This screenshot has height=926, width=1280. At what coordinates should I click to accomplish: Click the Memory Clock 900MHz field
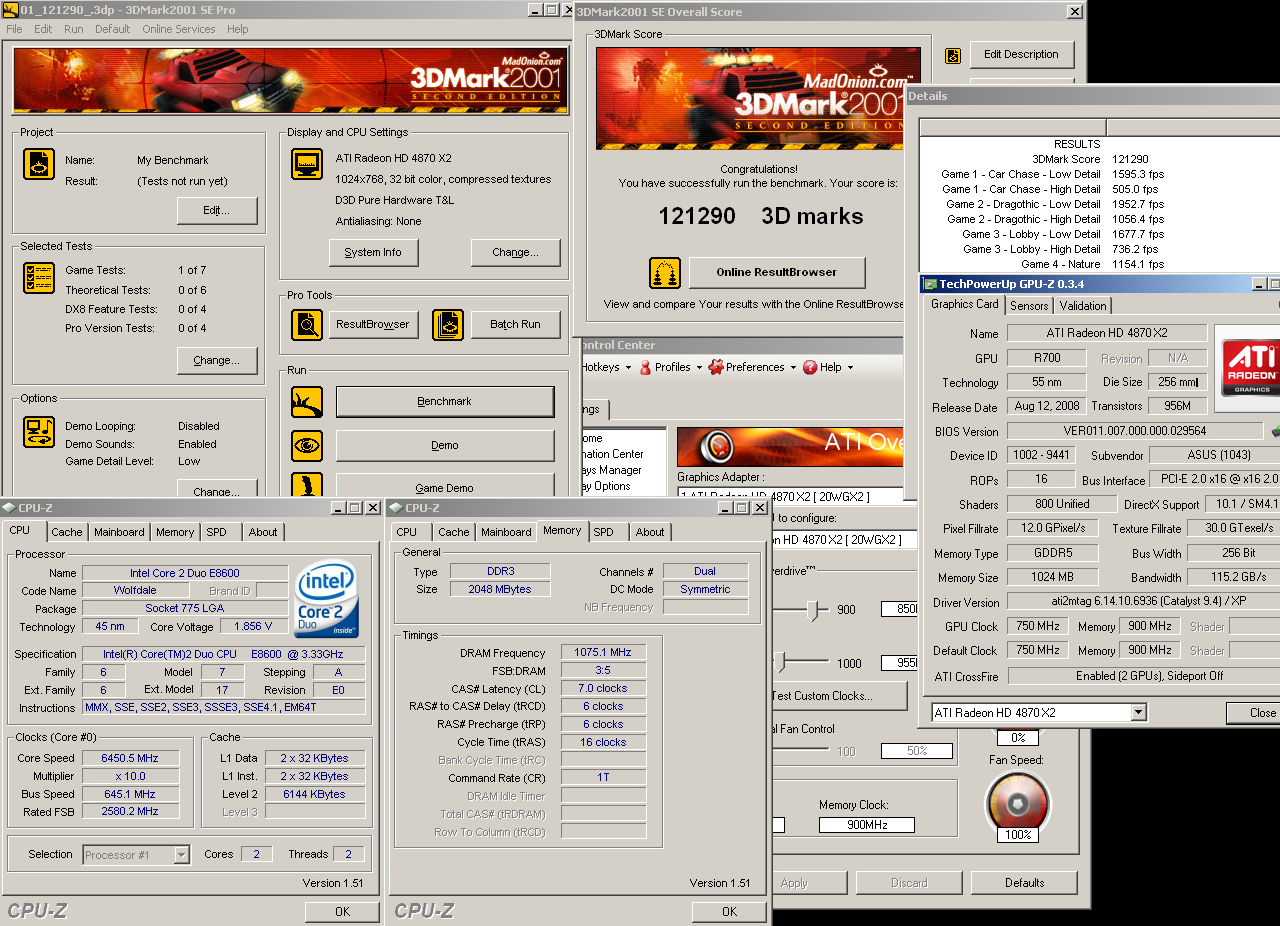point(866,825)
